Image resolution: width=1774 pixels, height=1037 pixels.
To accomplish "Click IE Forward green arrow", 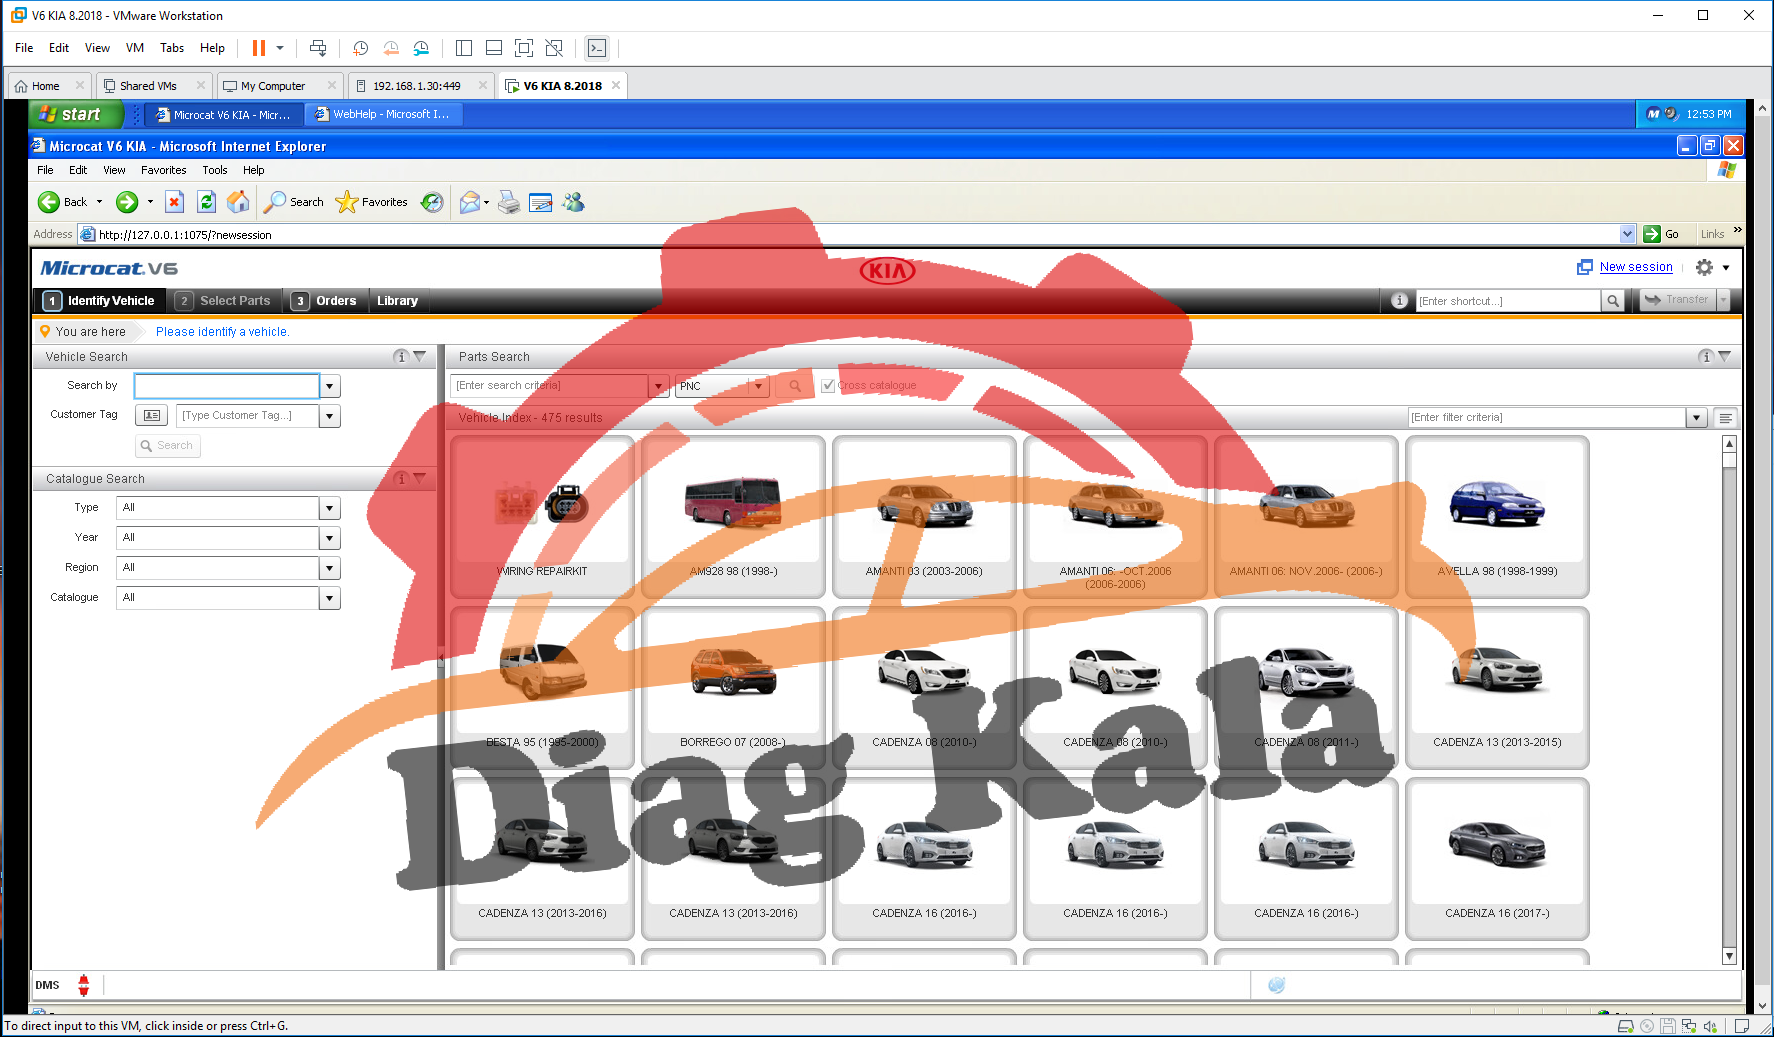I will pyautogui.click(x=127, y=202).
